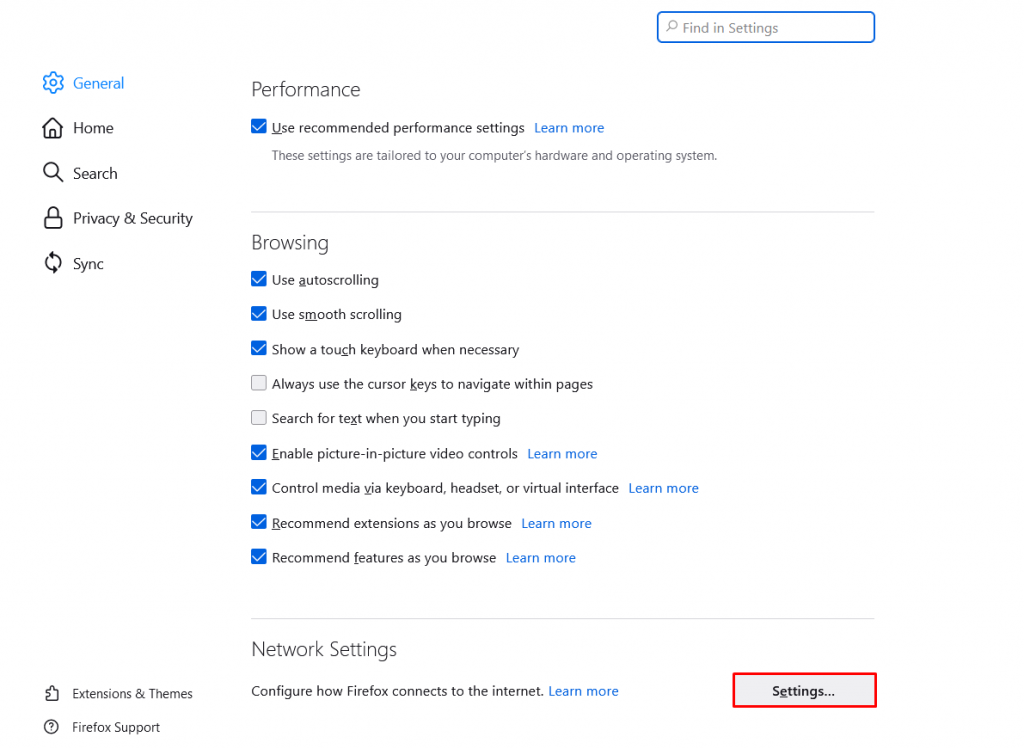This screenshot has width=1024, height=749.
Task: Uncheck Use autoscrolling
Action: click(259, 280)
